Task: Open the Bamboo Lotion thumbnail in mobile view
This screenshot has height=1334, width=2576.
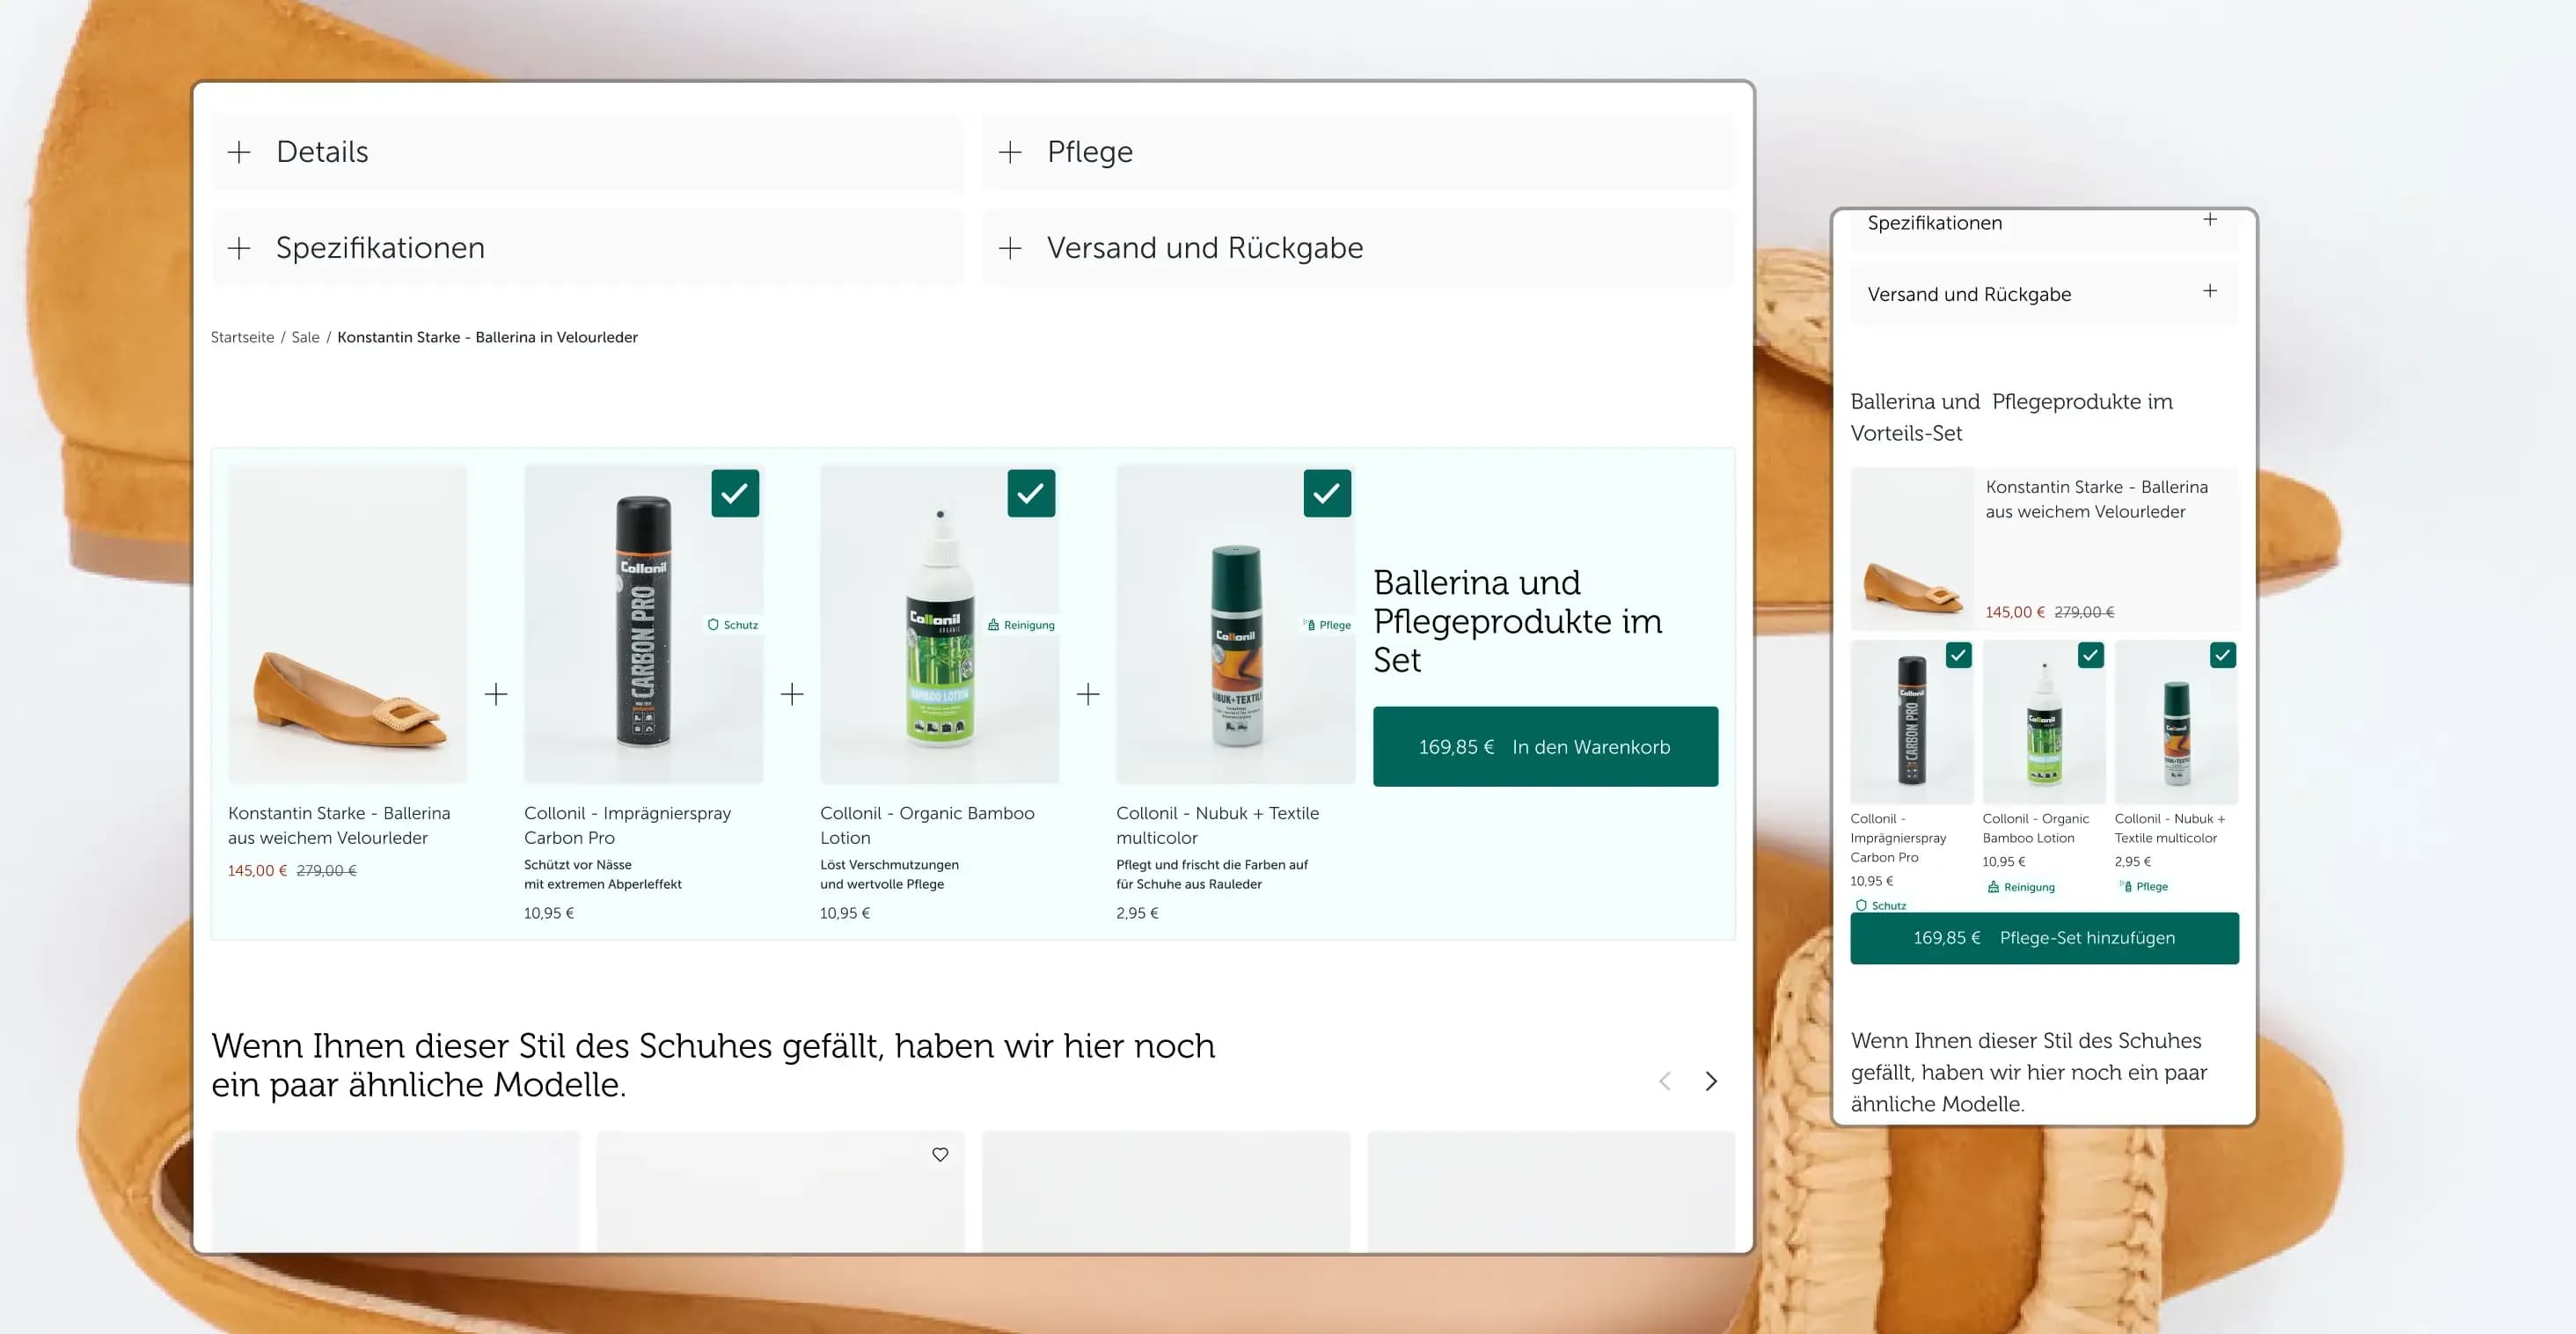Action: (x=2043, y=723)
